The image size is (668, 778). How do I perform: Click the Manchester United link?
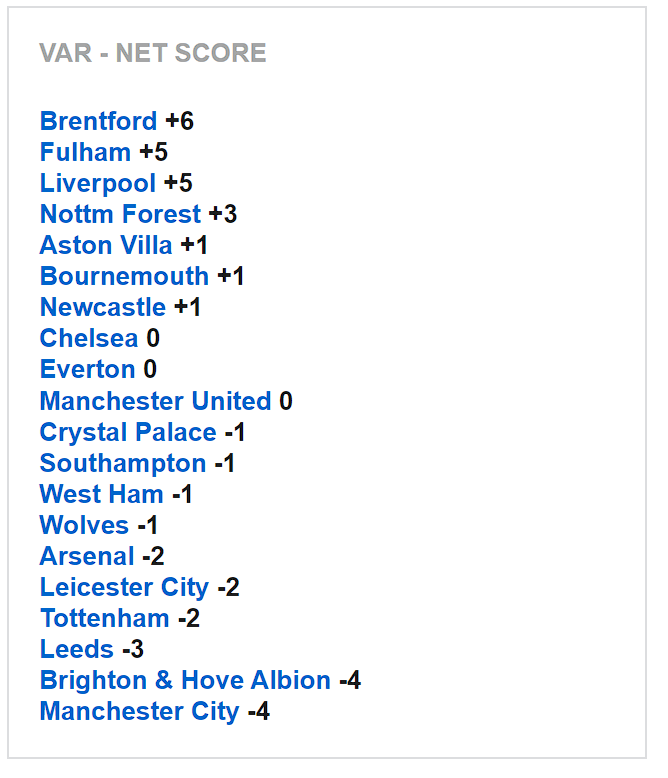pyautogui.click(x=155, y=401)
